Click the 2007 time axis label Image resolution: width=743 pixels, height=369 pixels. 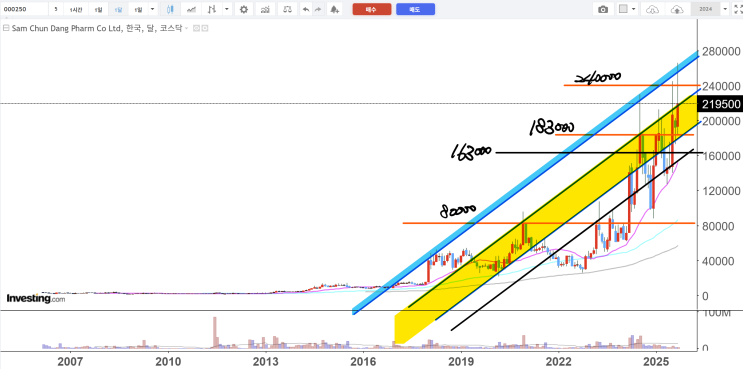(70, 362)
